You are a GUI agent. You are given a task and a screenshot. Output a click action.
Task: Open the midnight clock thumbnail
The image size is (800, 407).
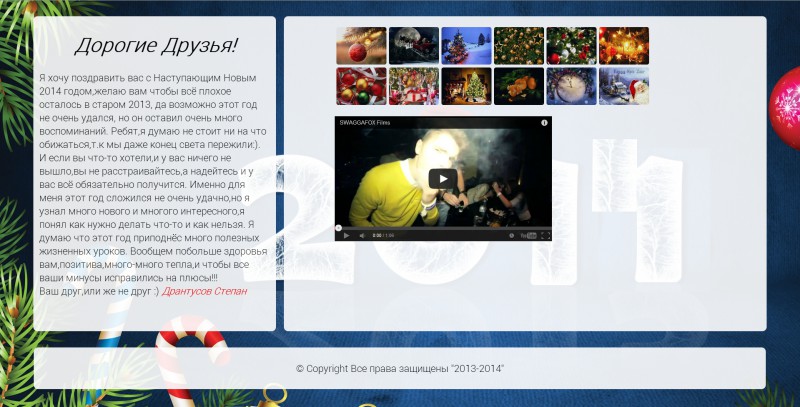click(571, 86)
